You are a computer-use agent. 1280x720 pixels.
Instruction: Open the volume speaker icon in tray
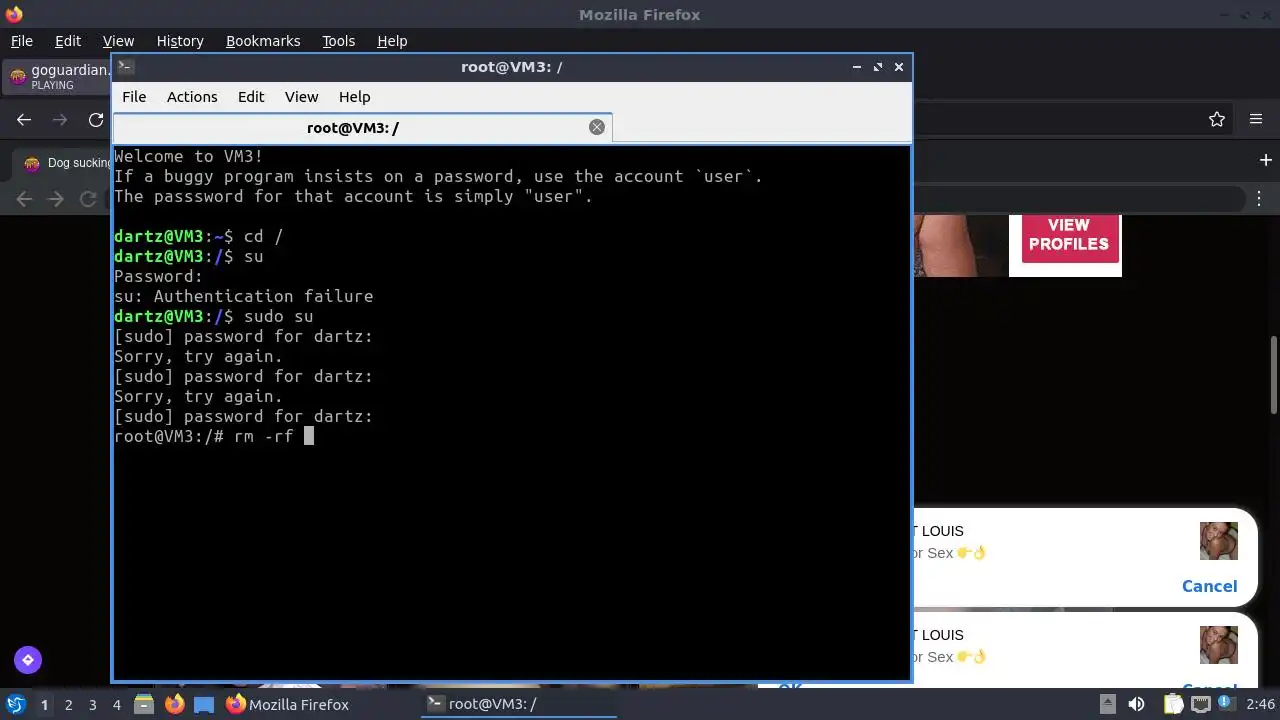point(1136,704)
